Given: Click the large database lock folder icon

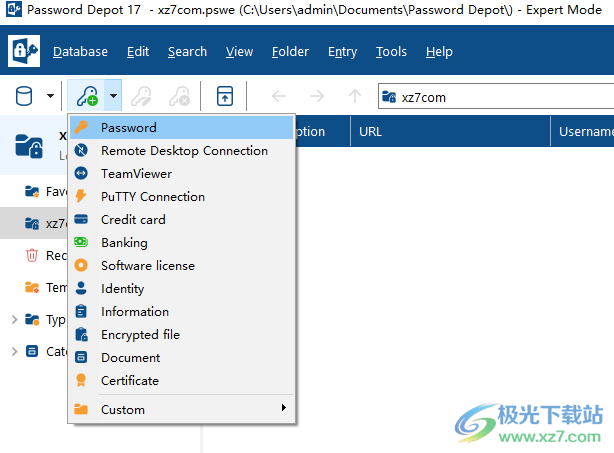Looking at the screenshot, I should point(29,146).
